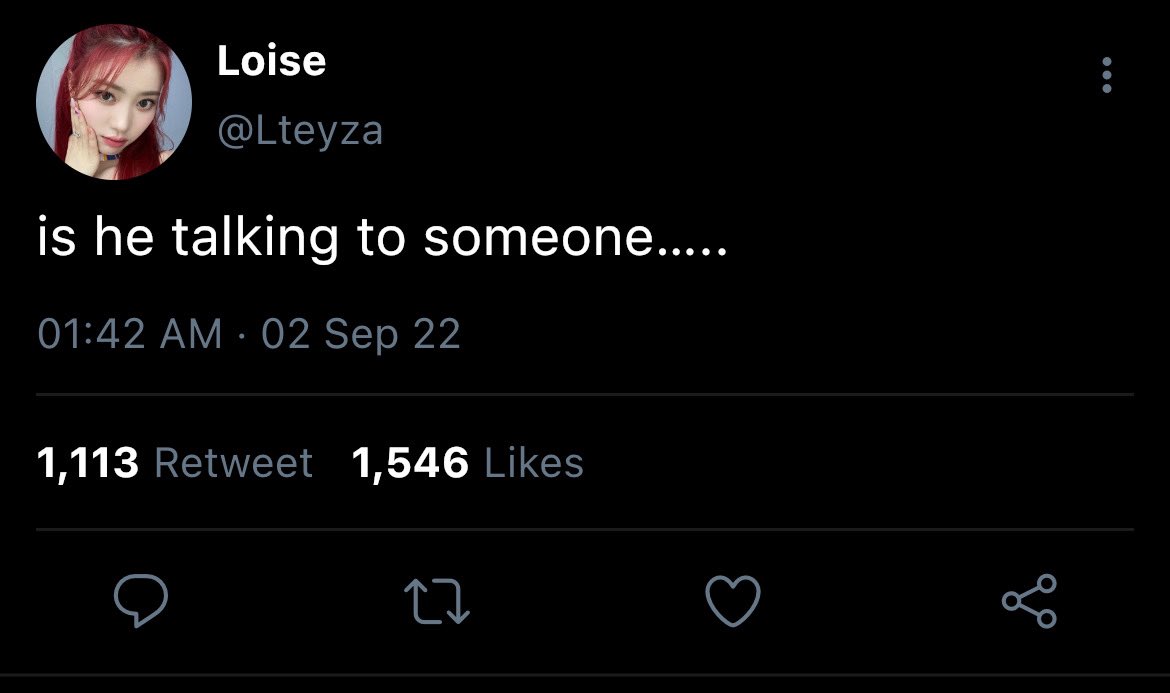
Task: Click the word 'to' in the tweet
Action: click(x=381, y=238)
